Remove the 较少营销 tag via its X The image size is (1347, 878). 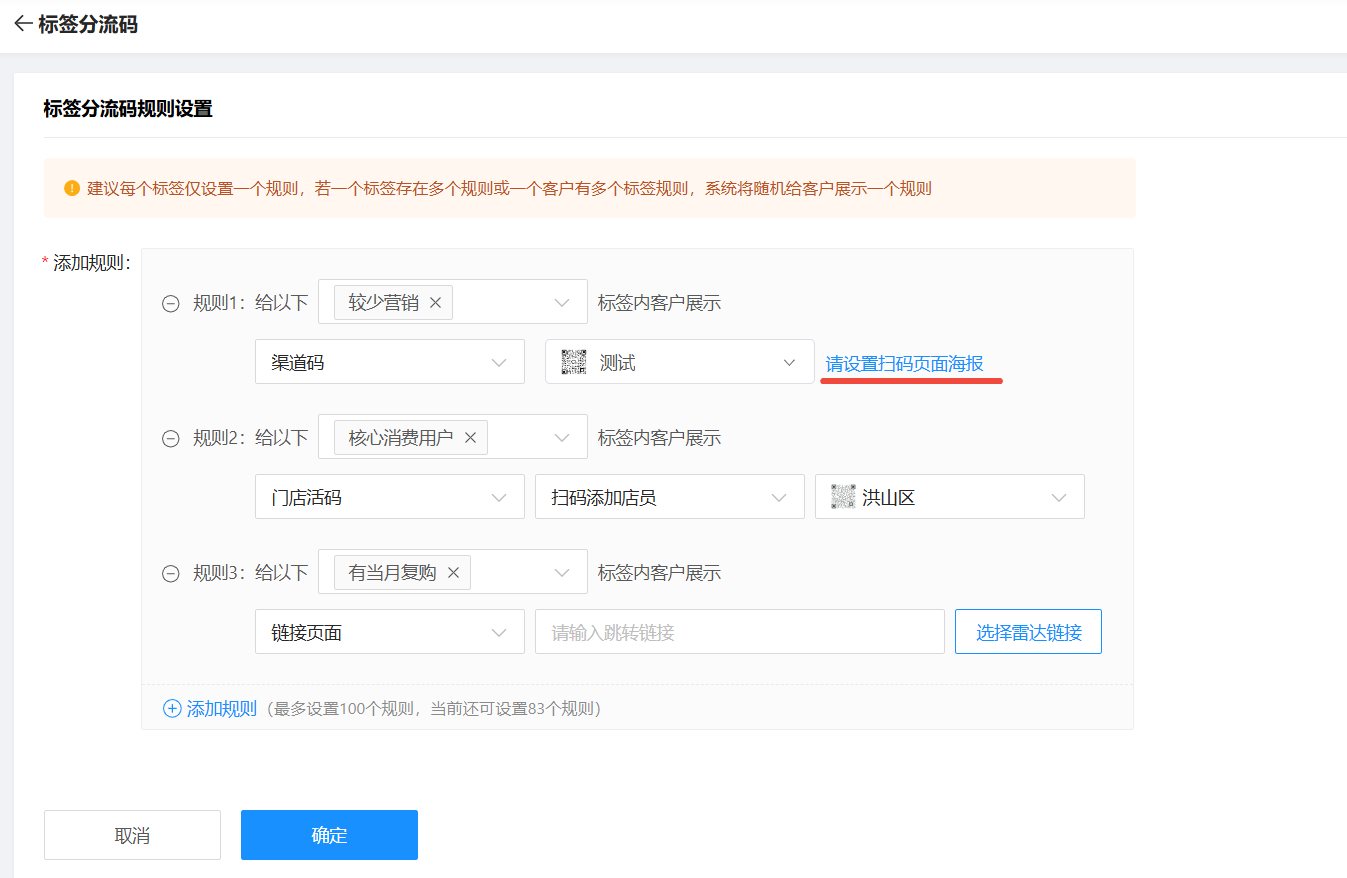(x=435, y=303)
